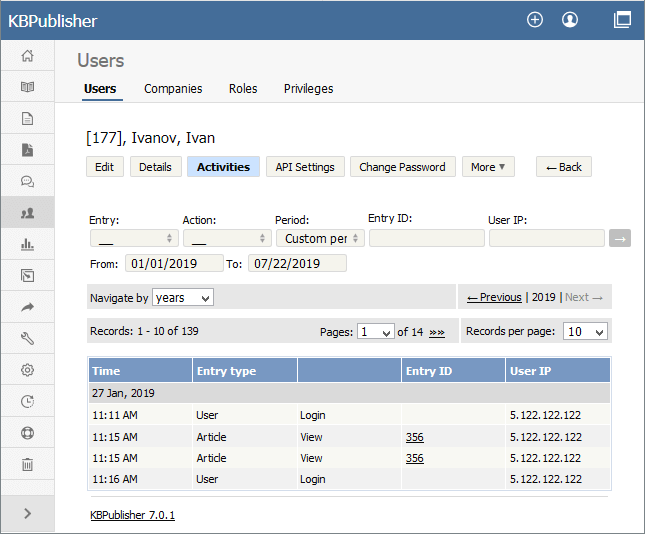The width and height of the screenshot is (645, 534).
Task: Open the Knowledgebase book icon in sidebar
Action: pos(28,87)
